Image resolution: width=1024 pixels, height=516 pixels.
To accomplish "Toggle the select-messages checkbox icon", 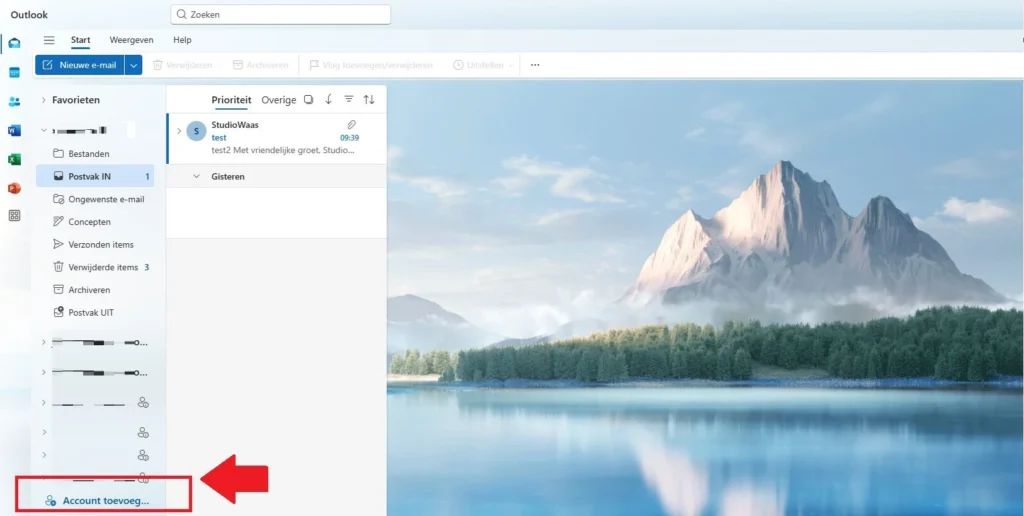I will coord(308,100).
